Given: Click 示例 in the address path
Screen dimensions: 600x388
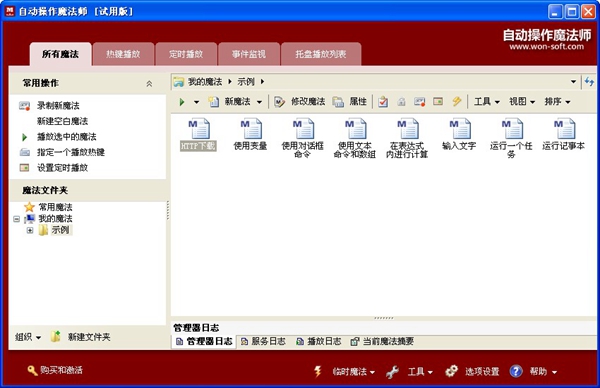Looking at the screenshot, I should [x=246, y=82].
